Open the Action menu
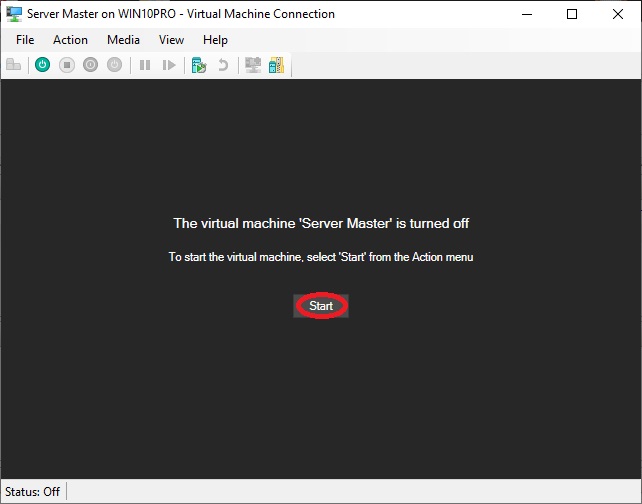The width and height of the screenshot is (642, 504). point(70,40)
